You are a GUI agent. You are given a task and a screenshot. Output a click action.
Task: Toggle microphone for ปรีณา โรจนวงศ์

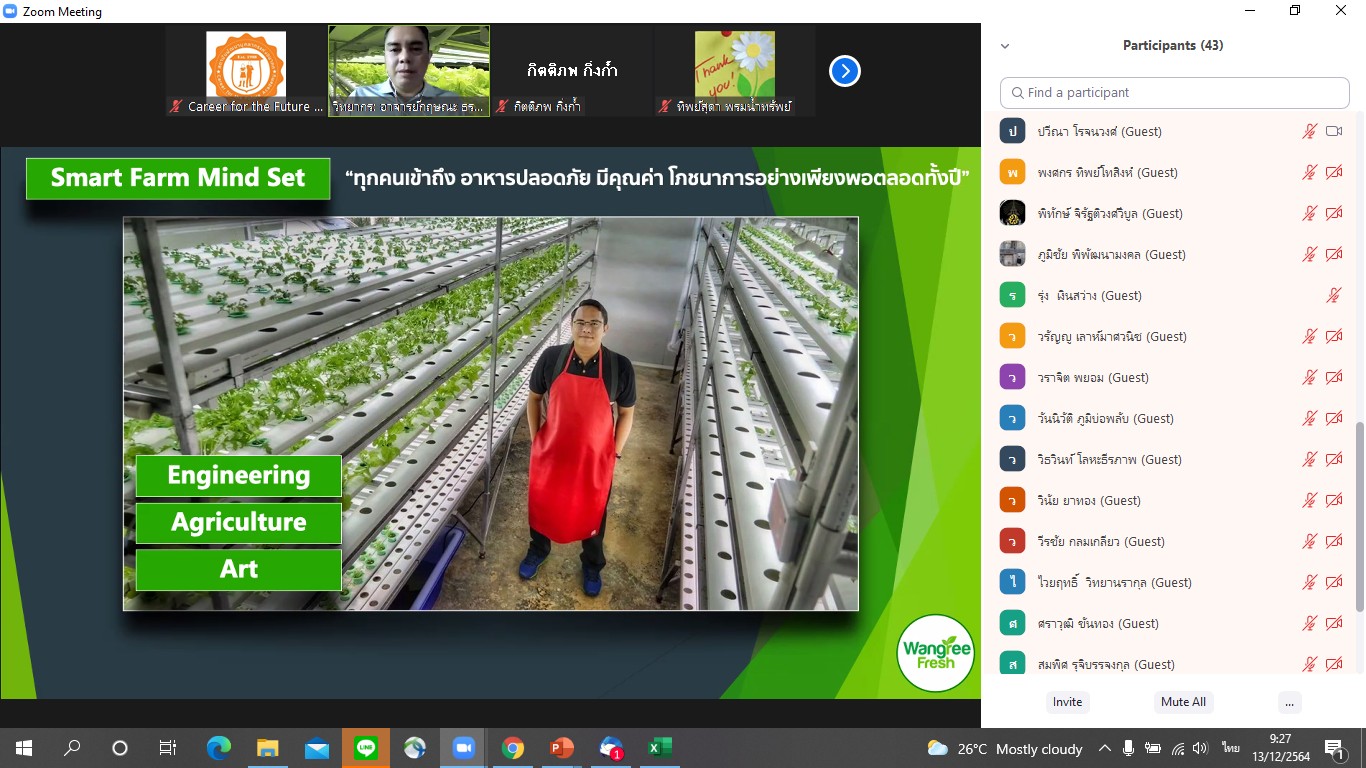pos(1309,131)
